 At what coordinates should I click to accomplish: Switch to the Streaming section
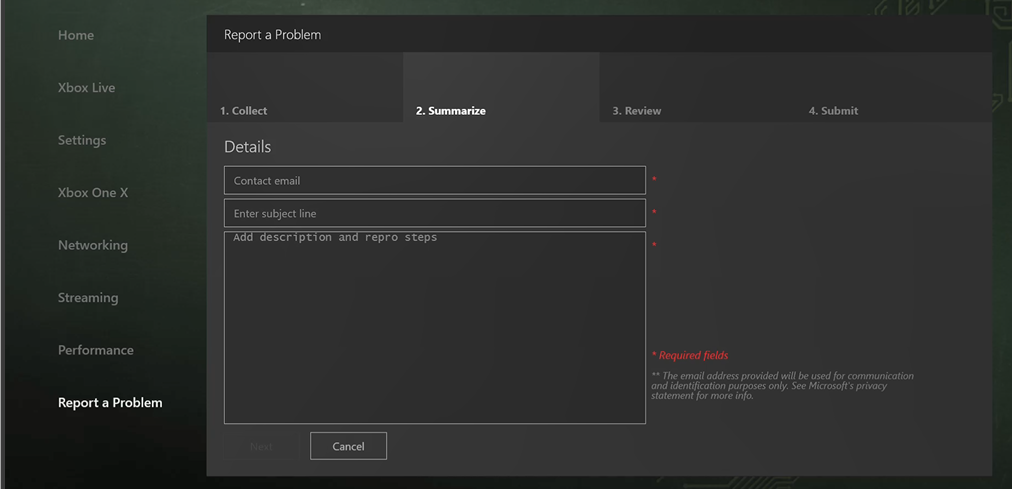pos(88,297)
